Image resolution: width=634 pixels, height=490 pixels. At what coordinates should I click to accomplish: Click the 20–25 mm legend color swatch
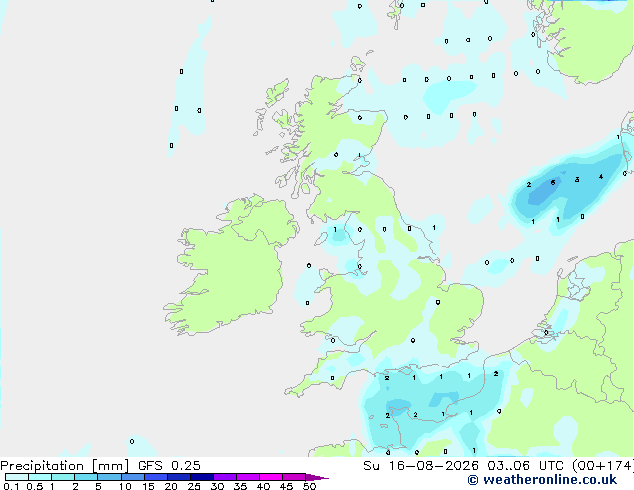pyautogui.click(x=178, y=477)
